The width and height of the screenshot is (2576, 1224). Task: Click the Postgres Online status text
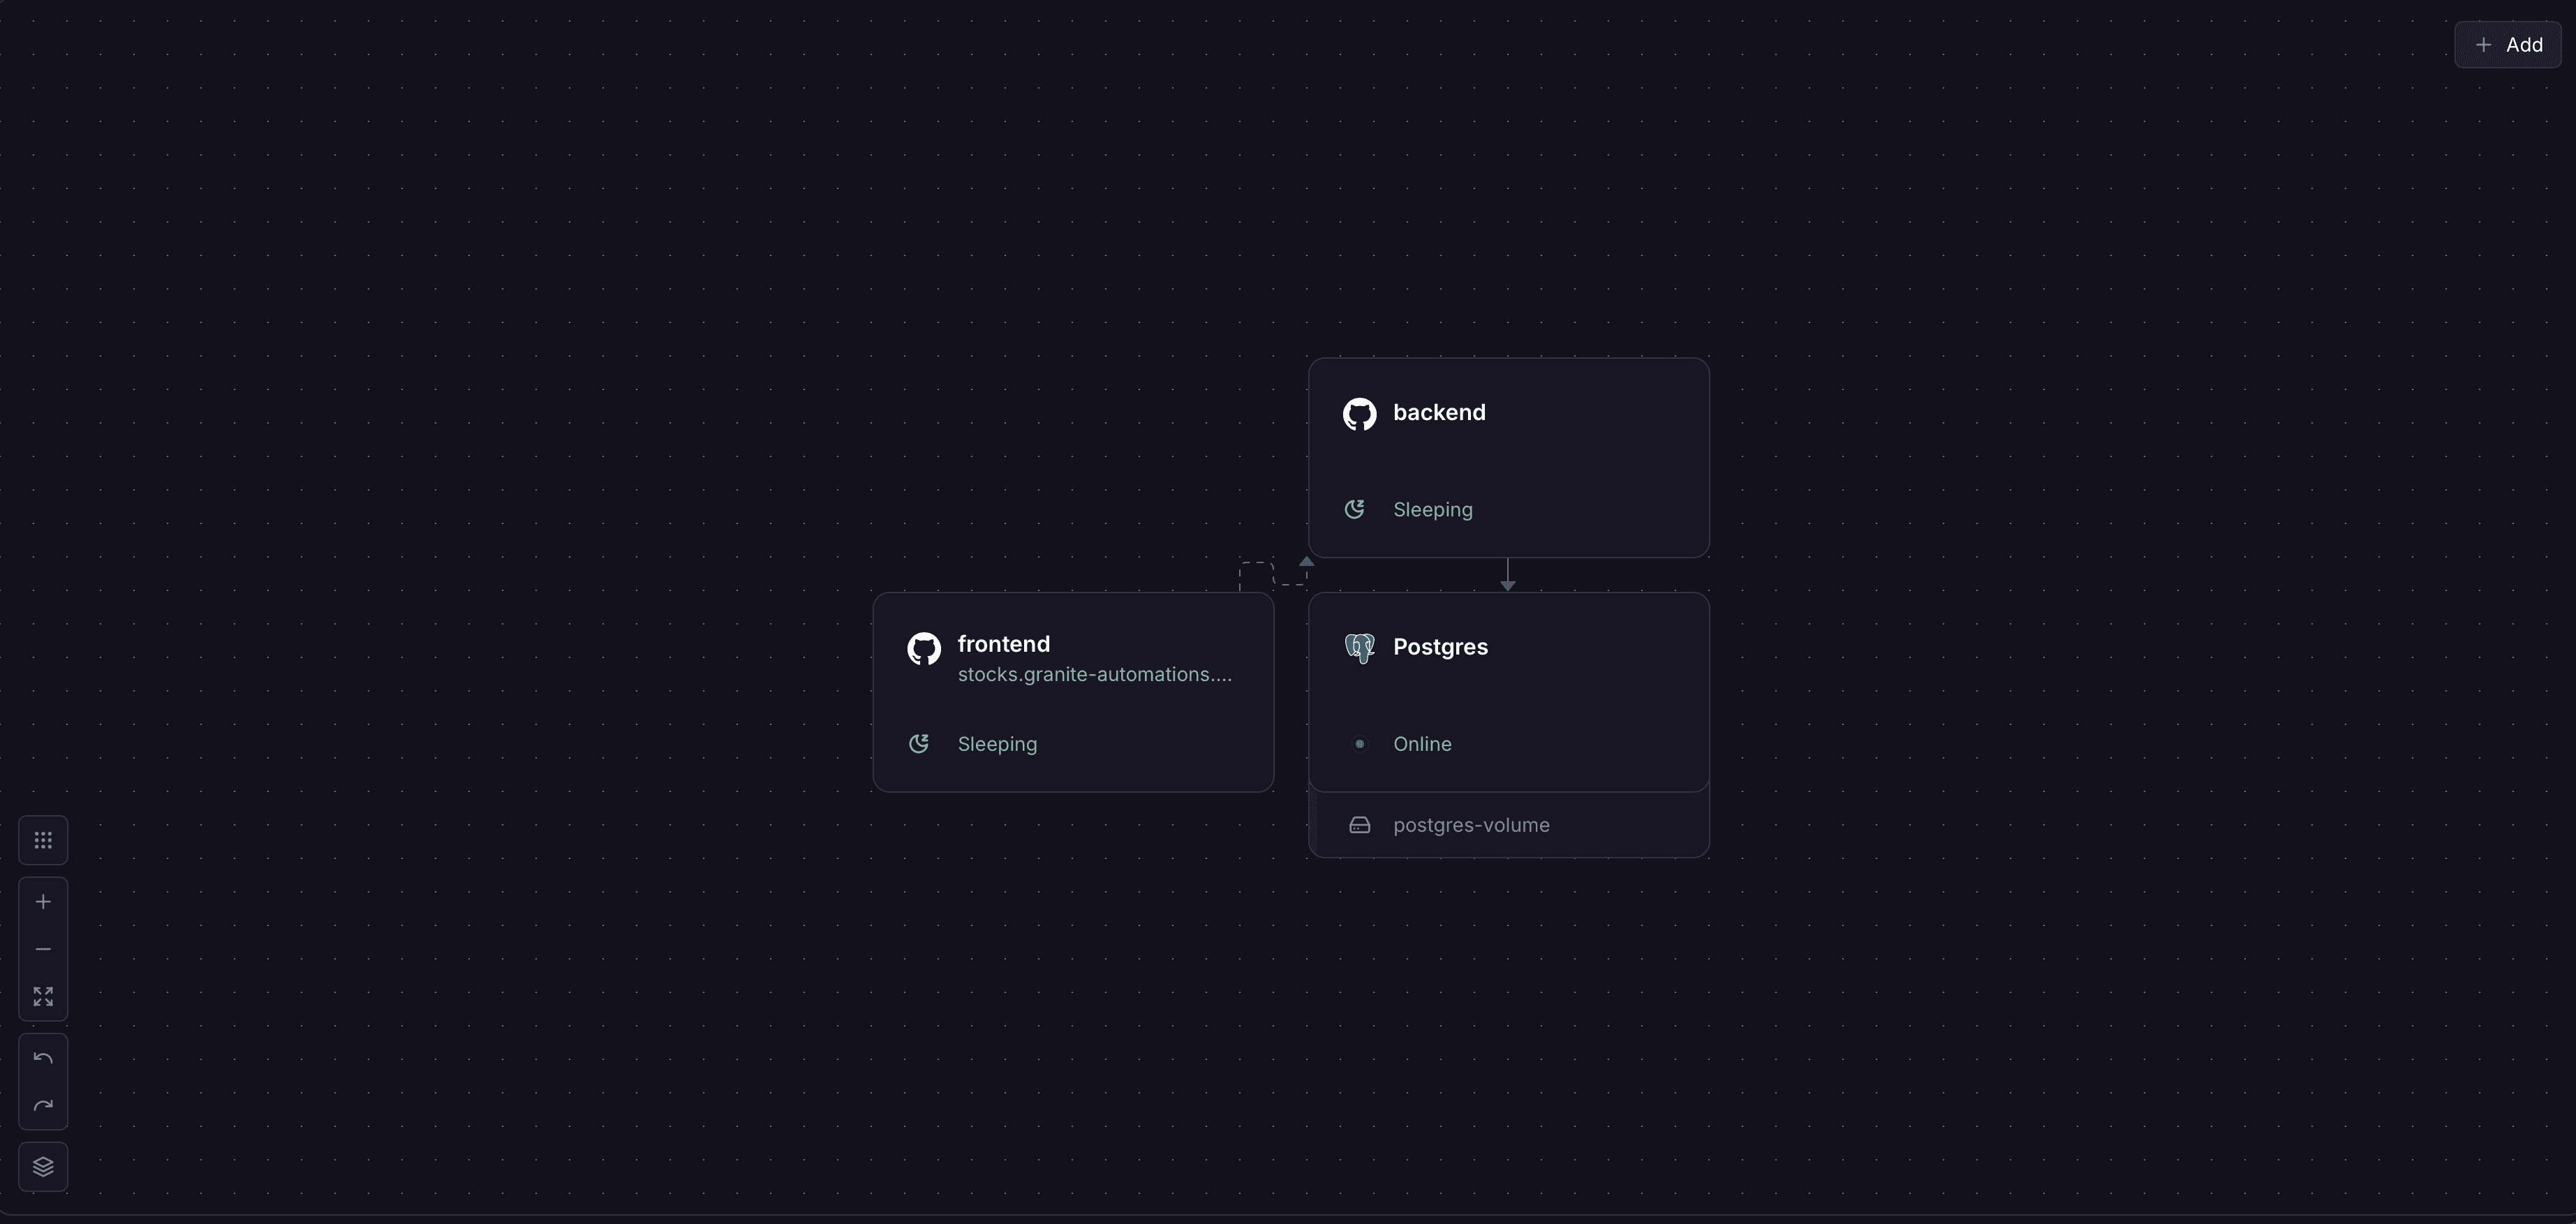(1422, 744)
